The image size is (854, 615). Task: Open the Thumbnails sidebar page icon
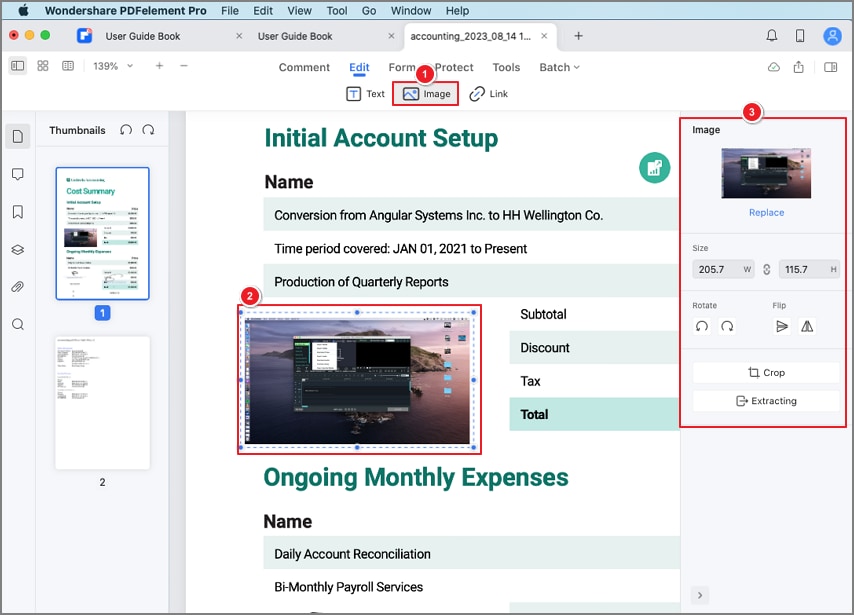(17, 136)
